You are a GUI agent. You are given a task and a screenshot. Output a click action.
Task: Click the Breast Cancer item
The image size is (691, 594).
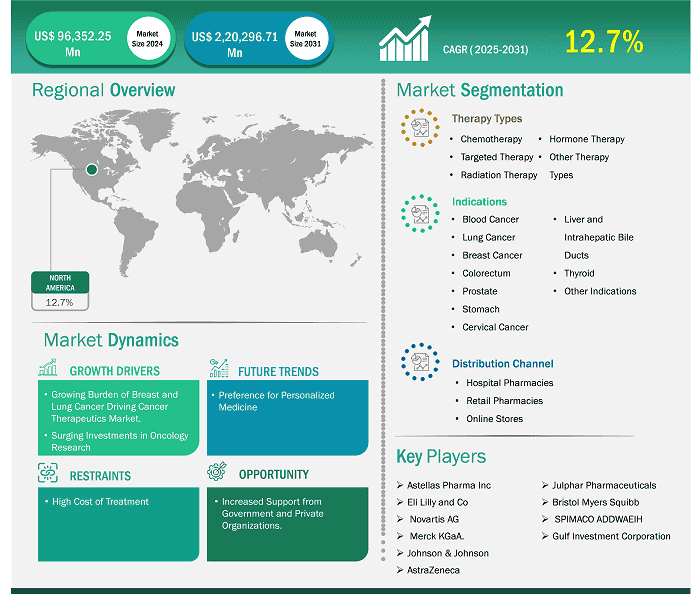(x=492, y=256)
